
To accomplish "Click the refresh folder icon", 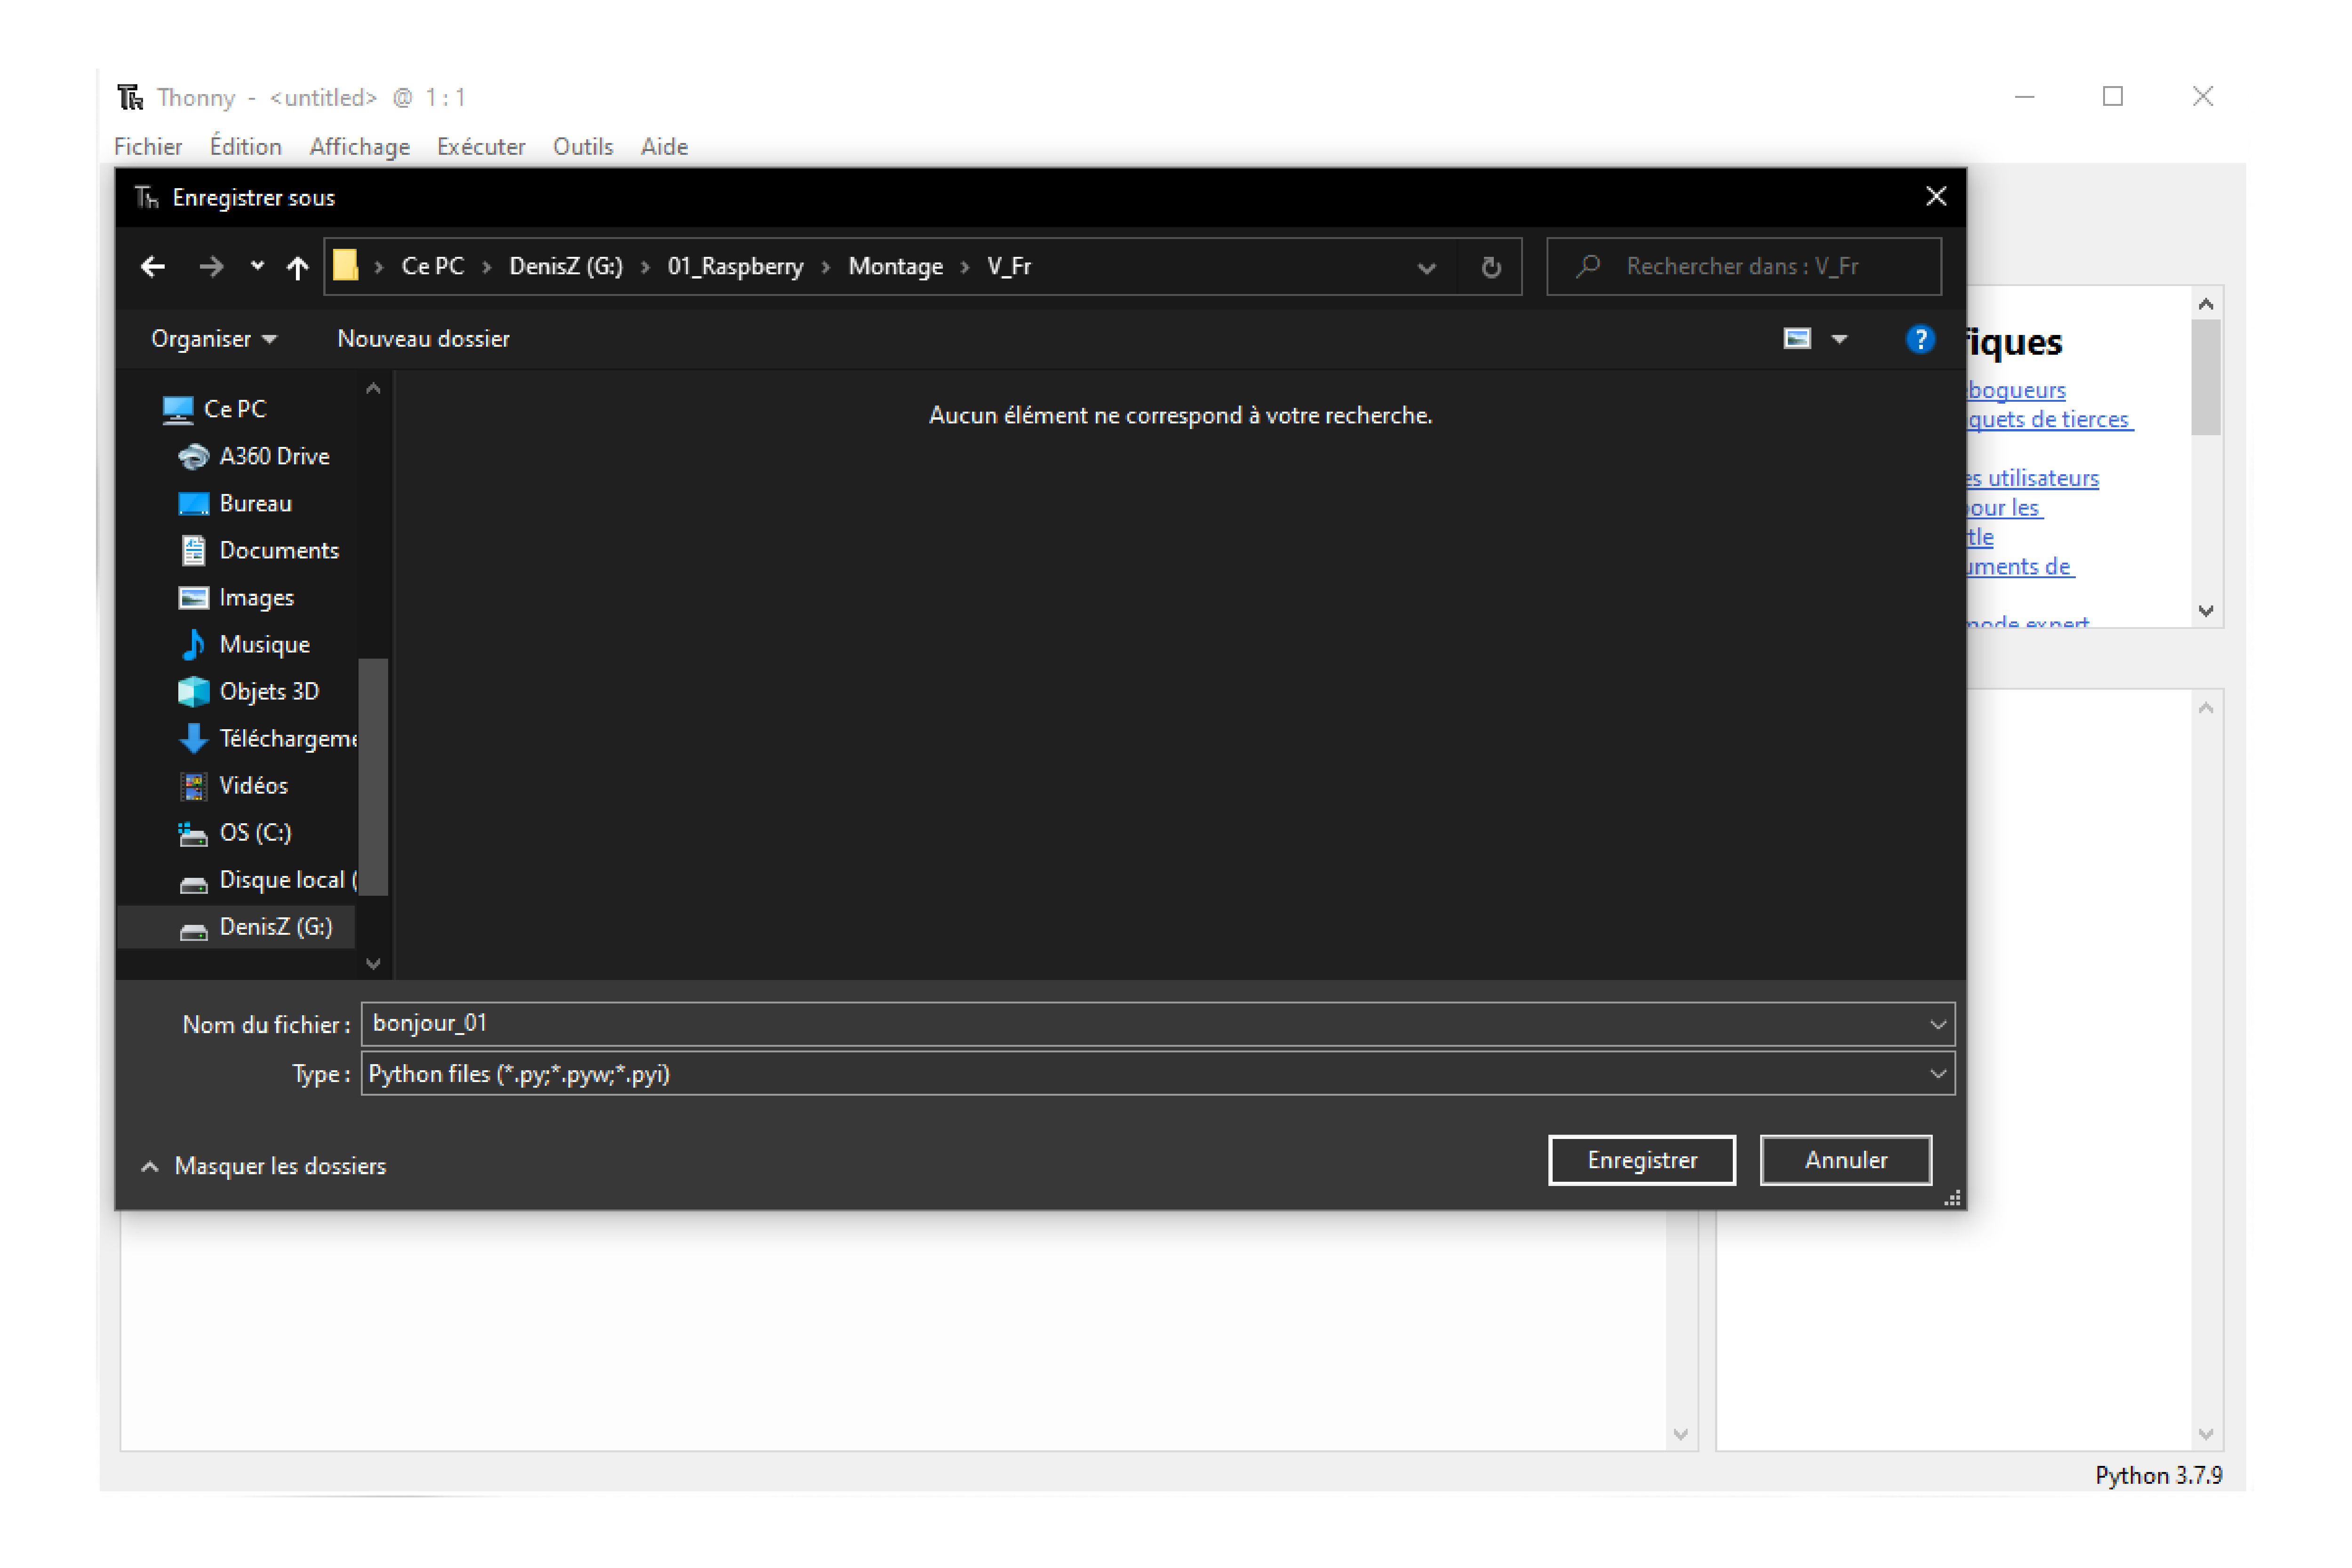I will point(1490,267).
